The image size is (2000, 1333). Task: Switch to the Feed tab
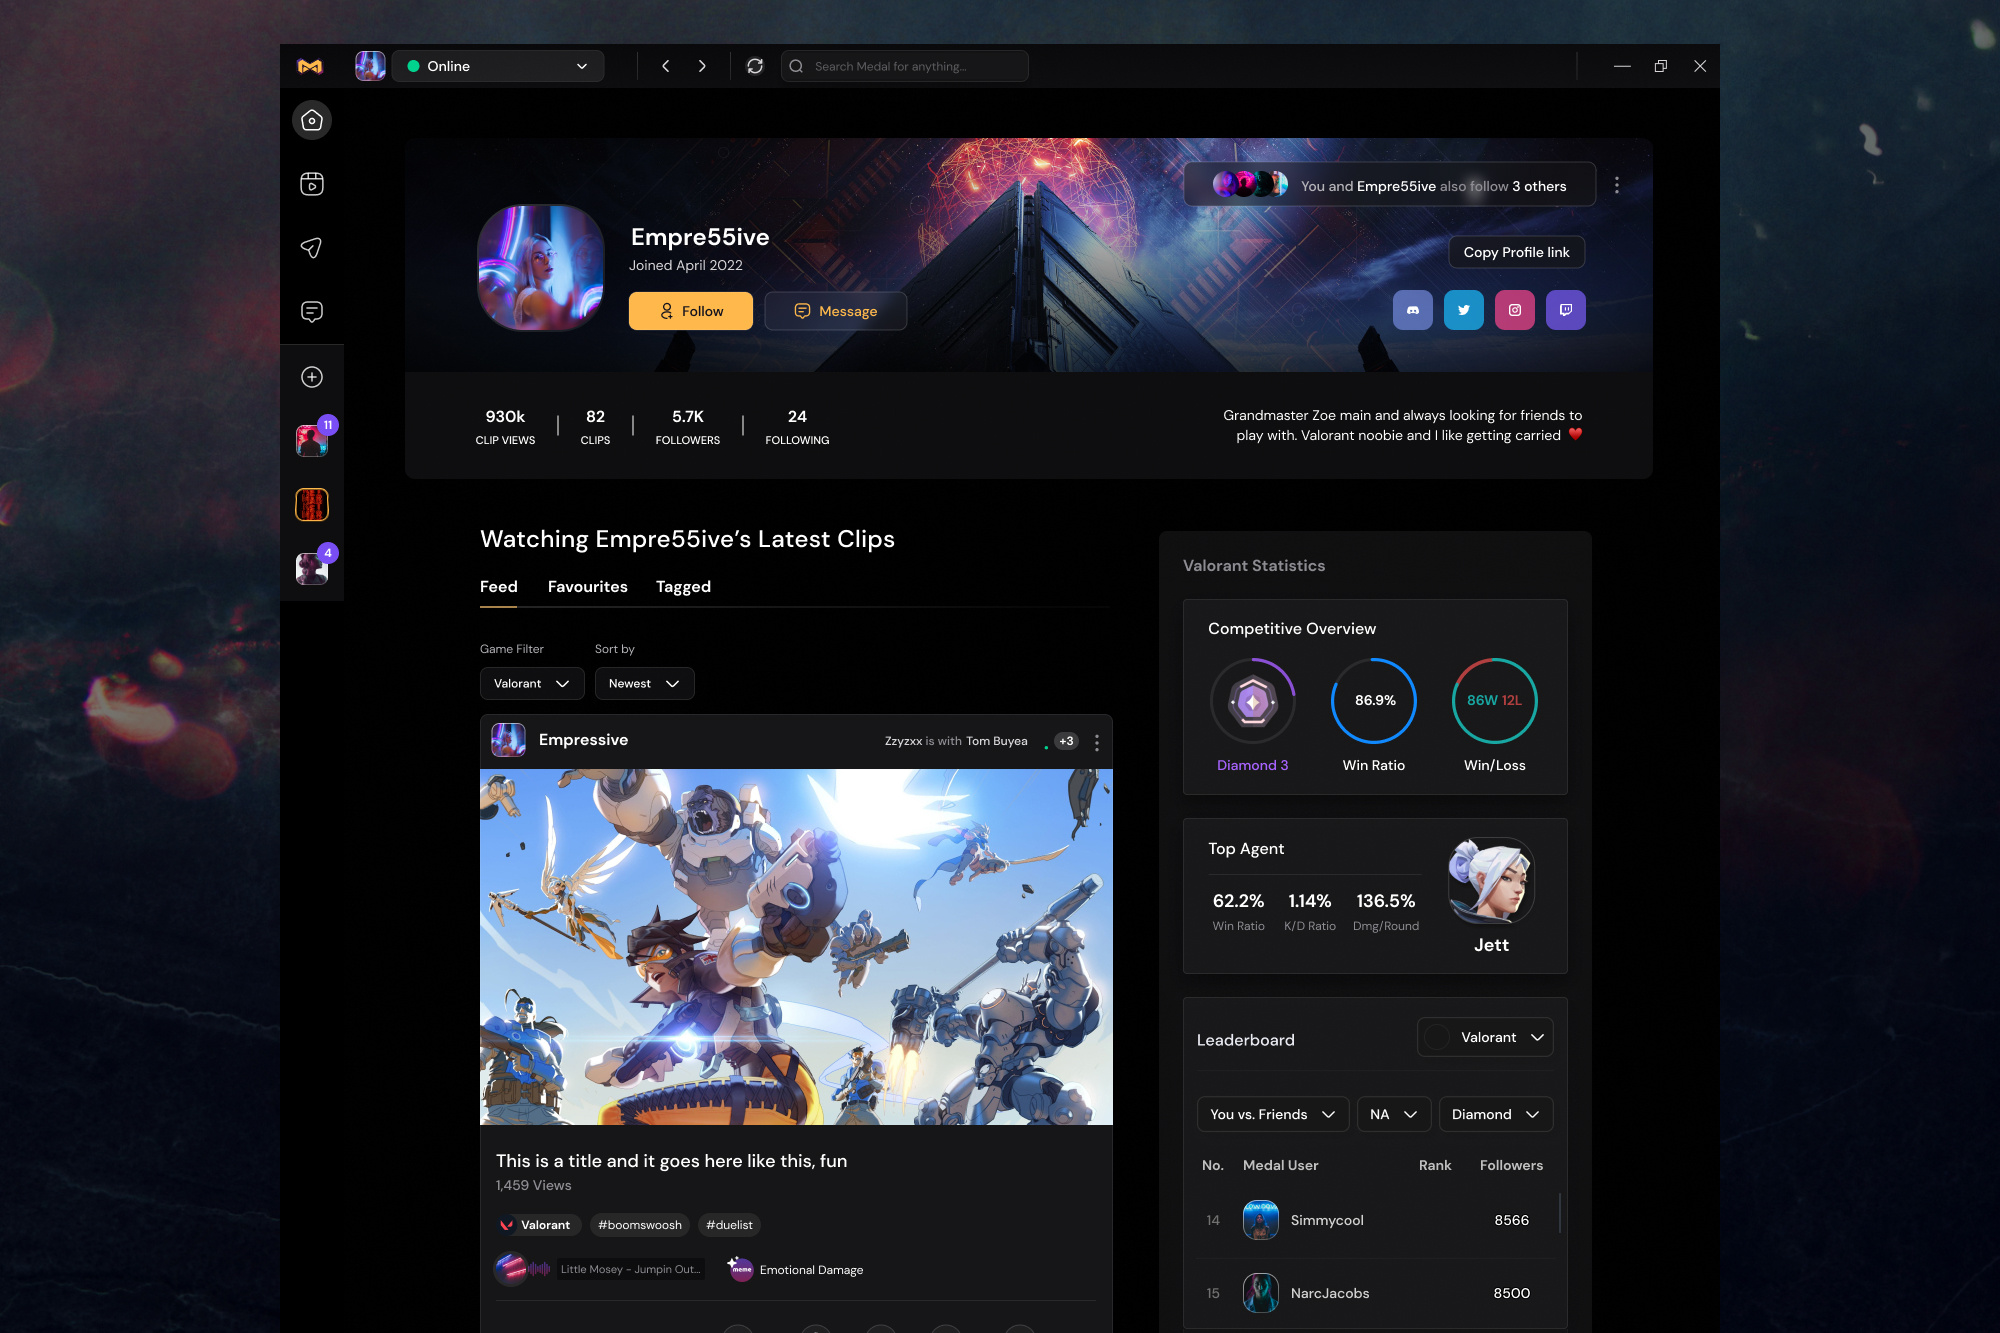[499, 587]
